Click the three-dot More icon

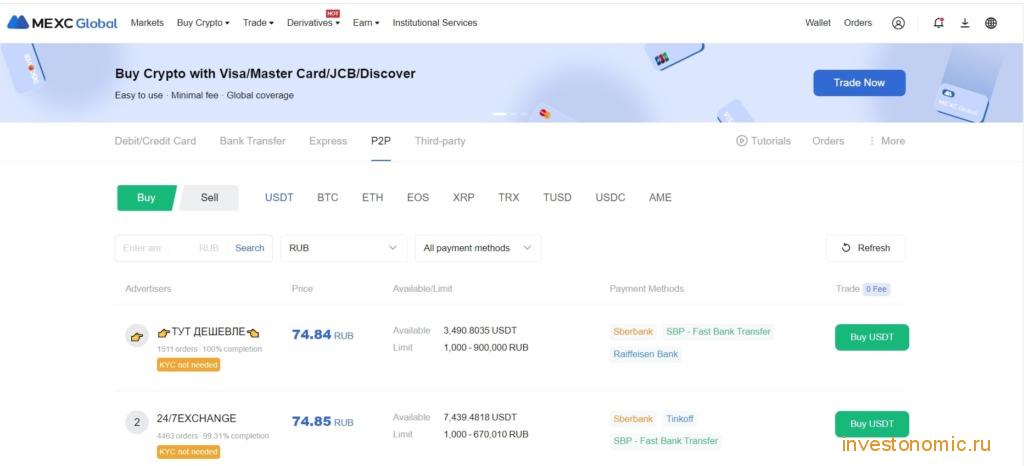click(x=872, y=141)
